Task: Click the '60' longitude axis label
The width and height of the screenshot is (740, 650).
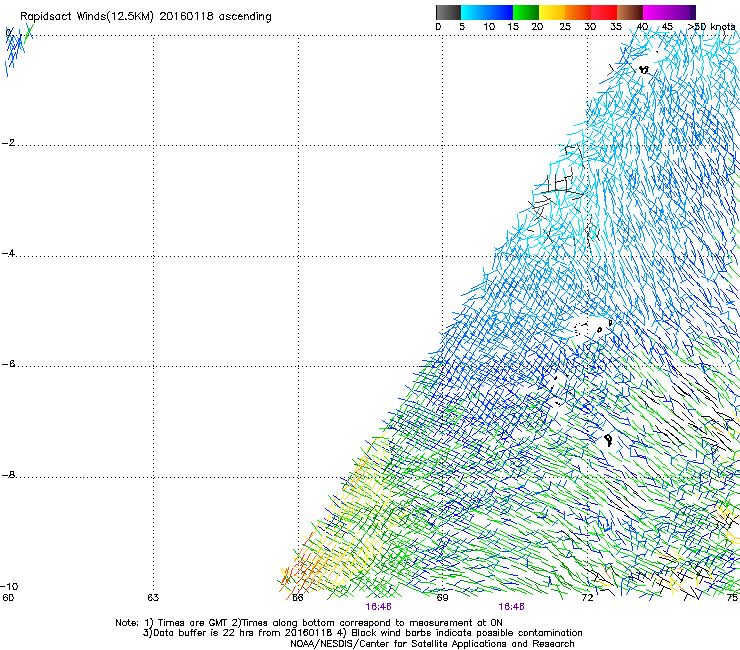Action: (8, 598)
